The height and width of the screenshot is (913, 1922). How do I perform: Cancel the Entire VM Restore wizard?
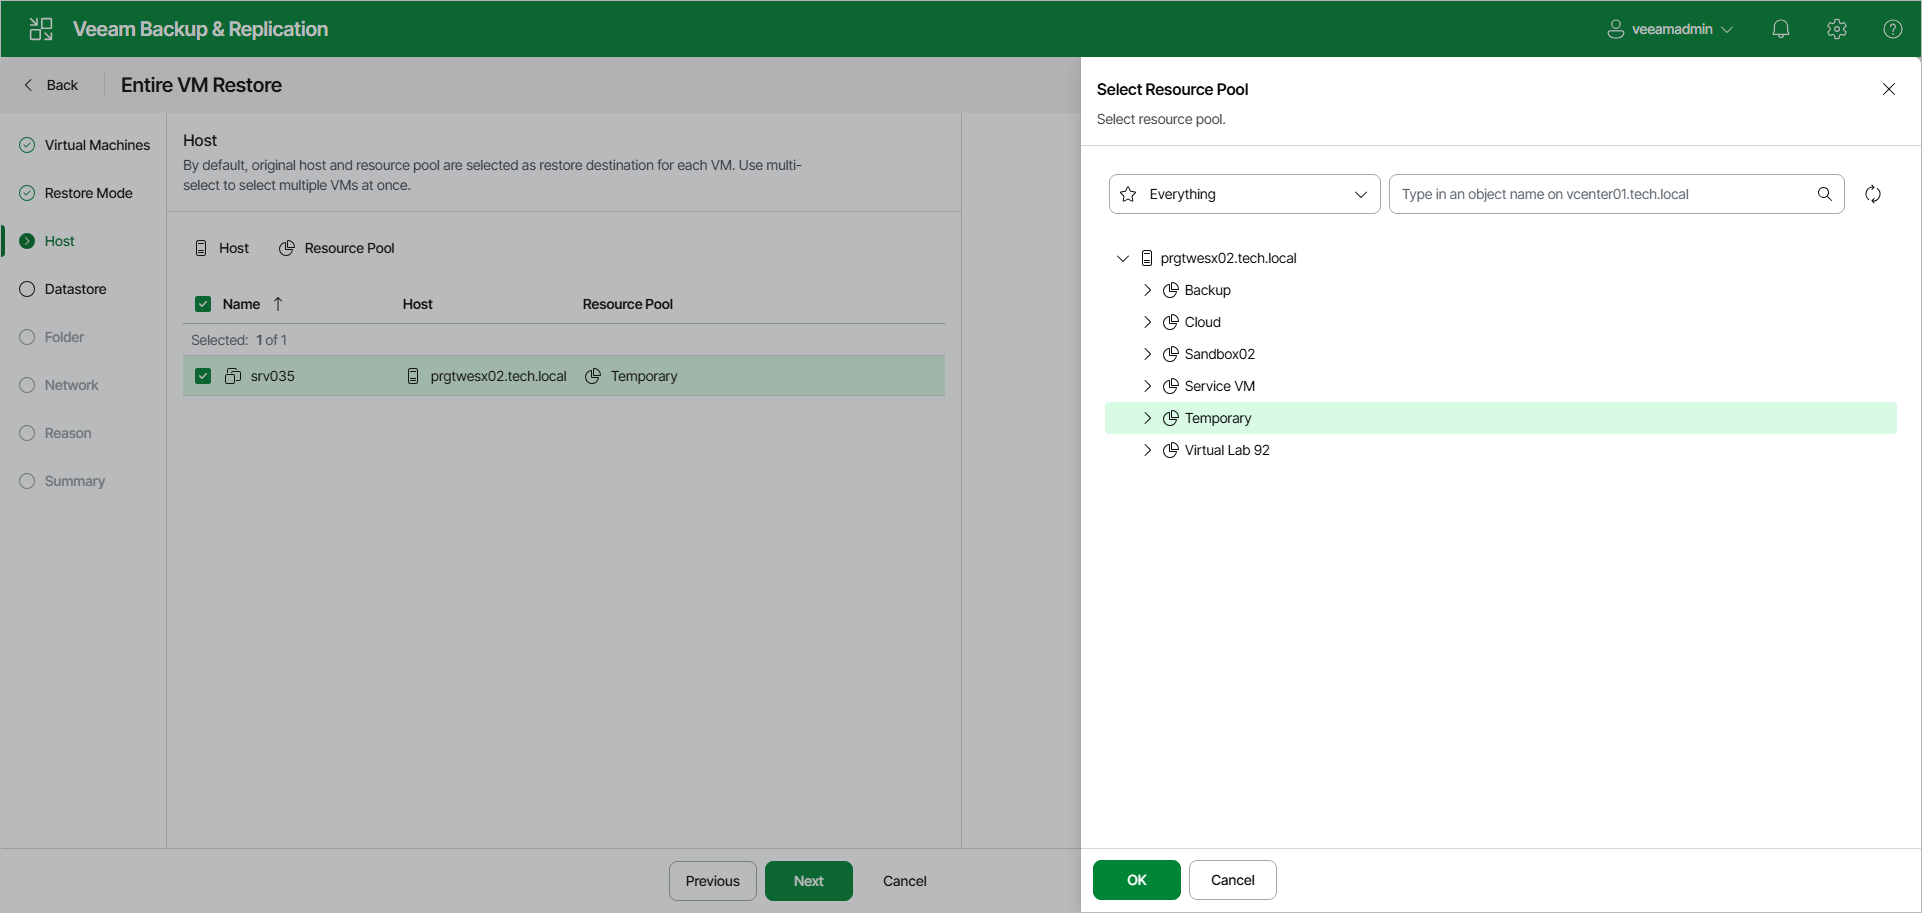click(x=905, y=881)
